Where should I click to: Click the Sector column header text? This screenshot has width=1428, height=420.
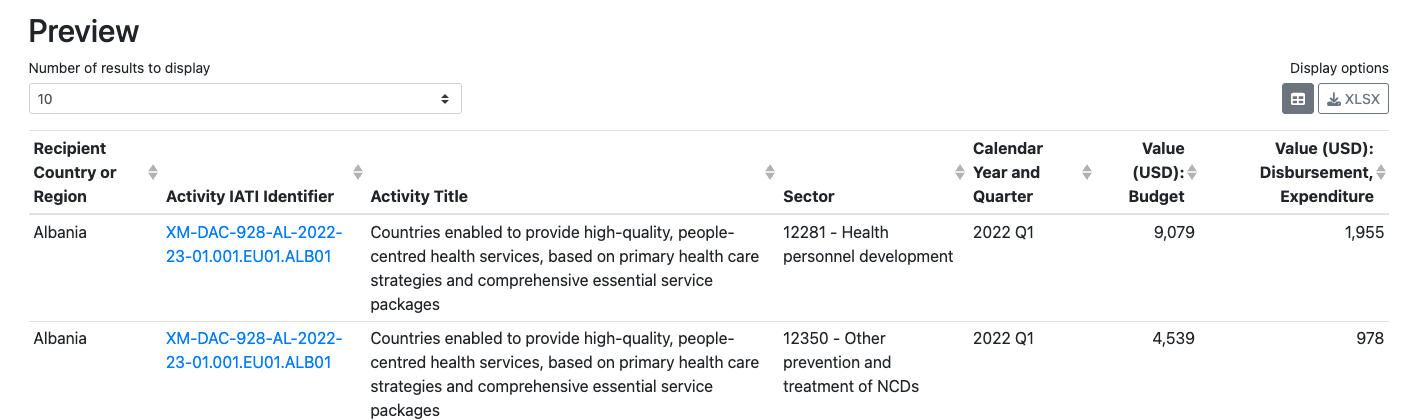808,196
